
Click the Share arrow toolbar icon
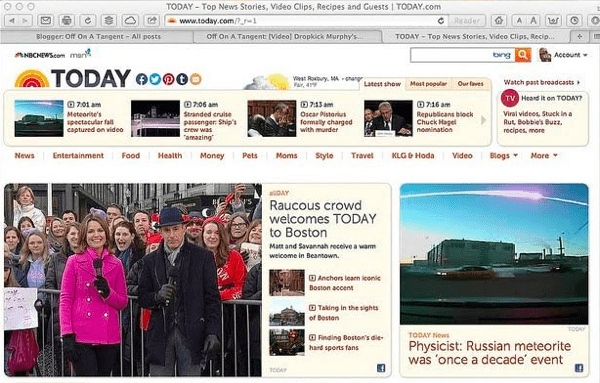pos(152,21)
